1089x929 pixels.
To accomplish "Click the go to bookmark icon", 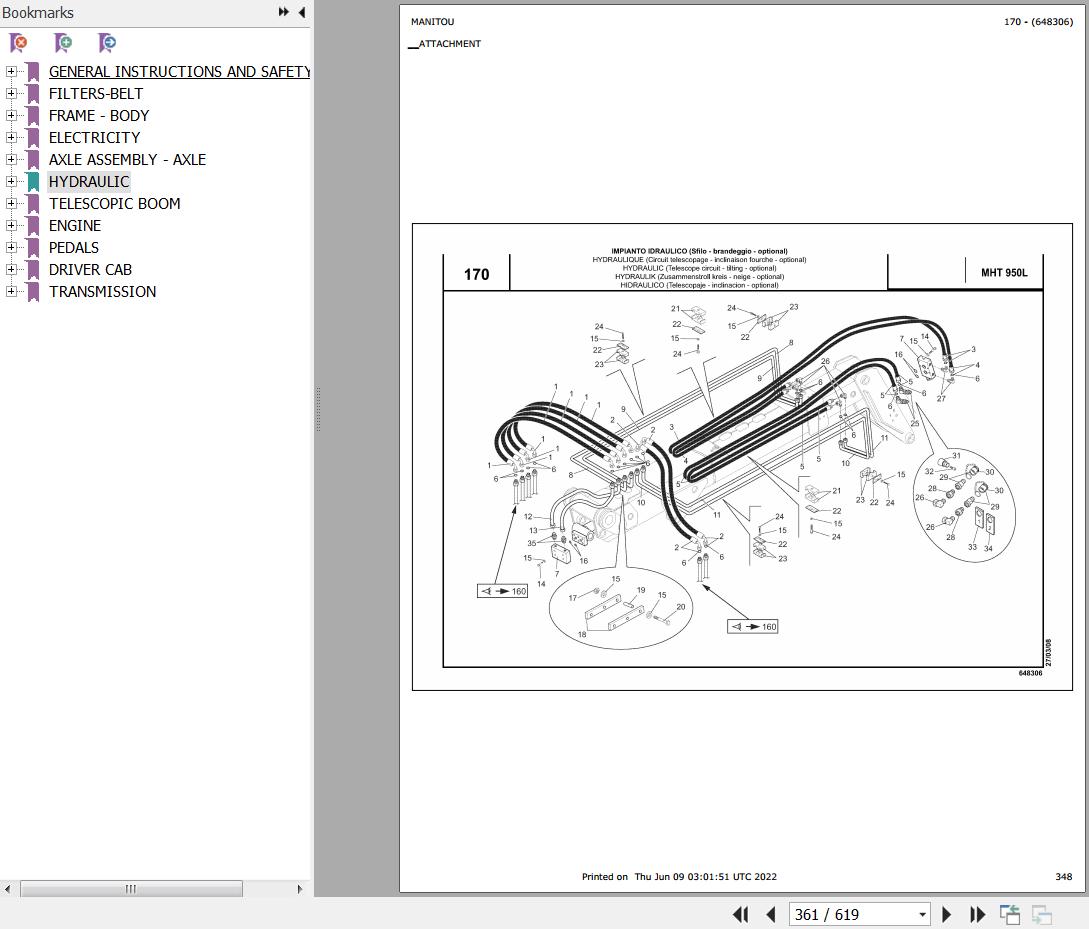I will tap(107, 43).
